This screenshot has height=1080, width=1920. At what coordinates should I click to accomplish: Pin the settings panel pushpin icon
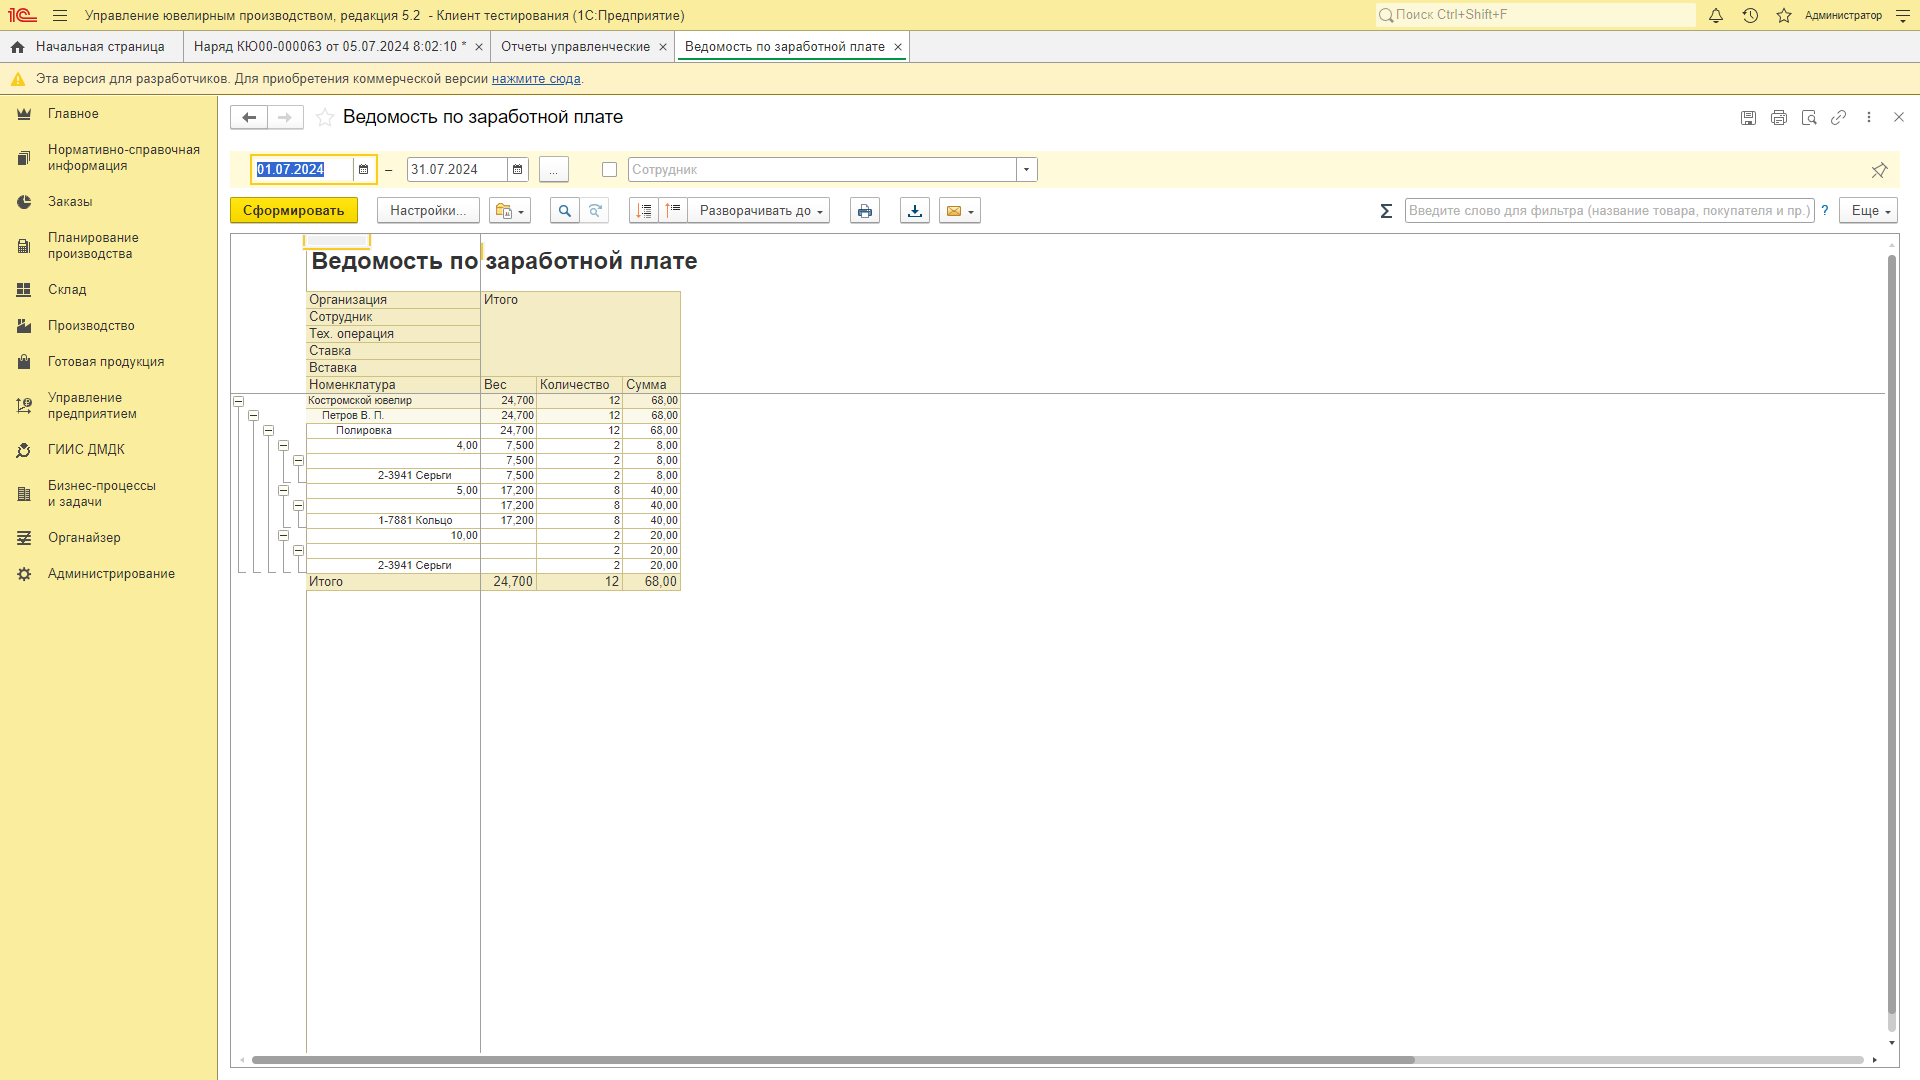point(1879,170)
